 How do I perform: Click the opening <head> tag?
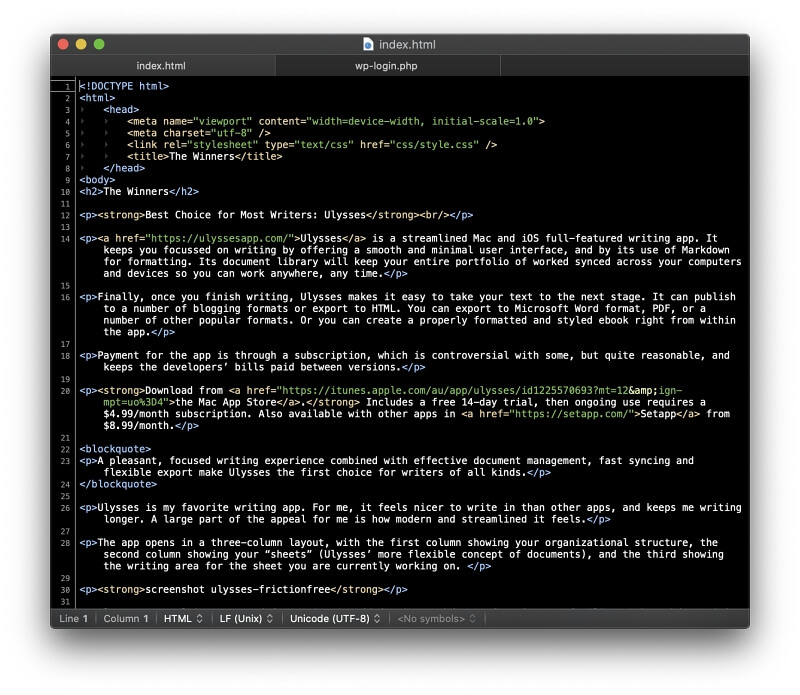click(121, 110)
